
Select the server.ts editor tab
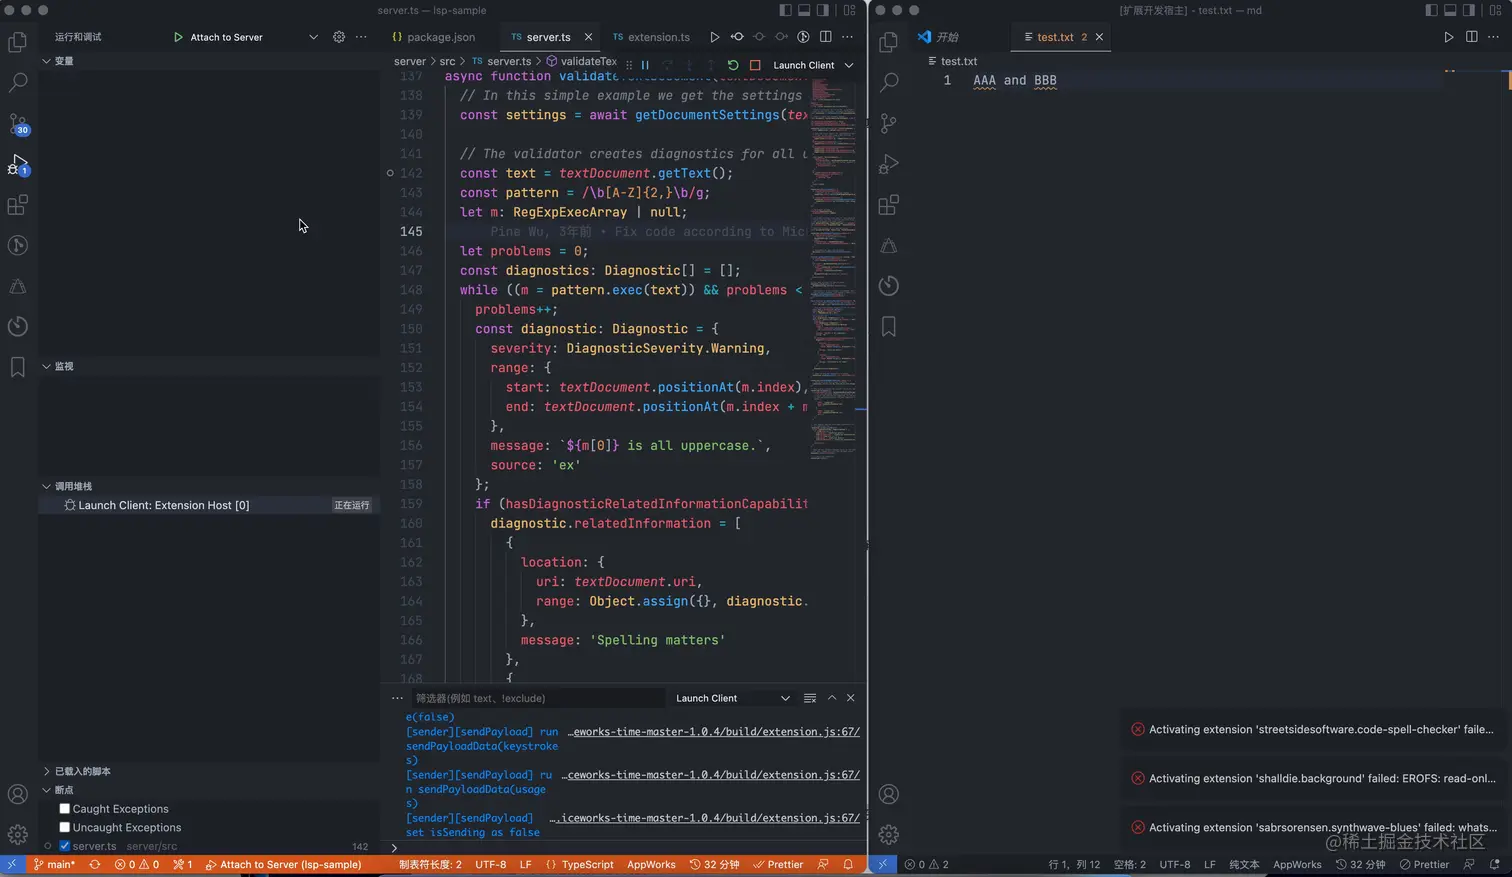548,37
